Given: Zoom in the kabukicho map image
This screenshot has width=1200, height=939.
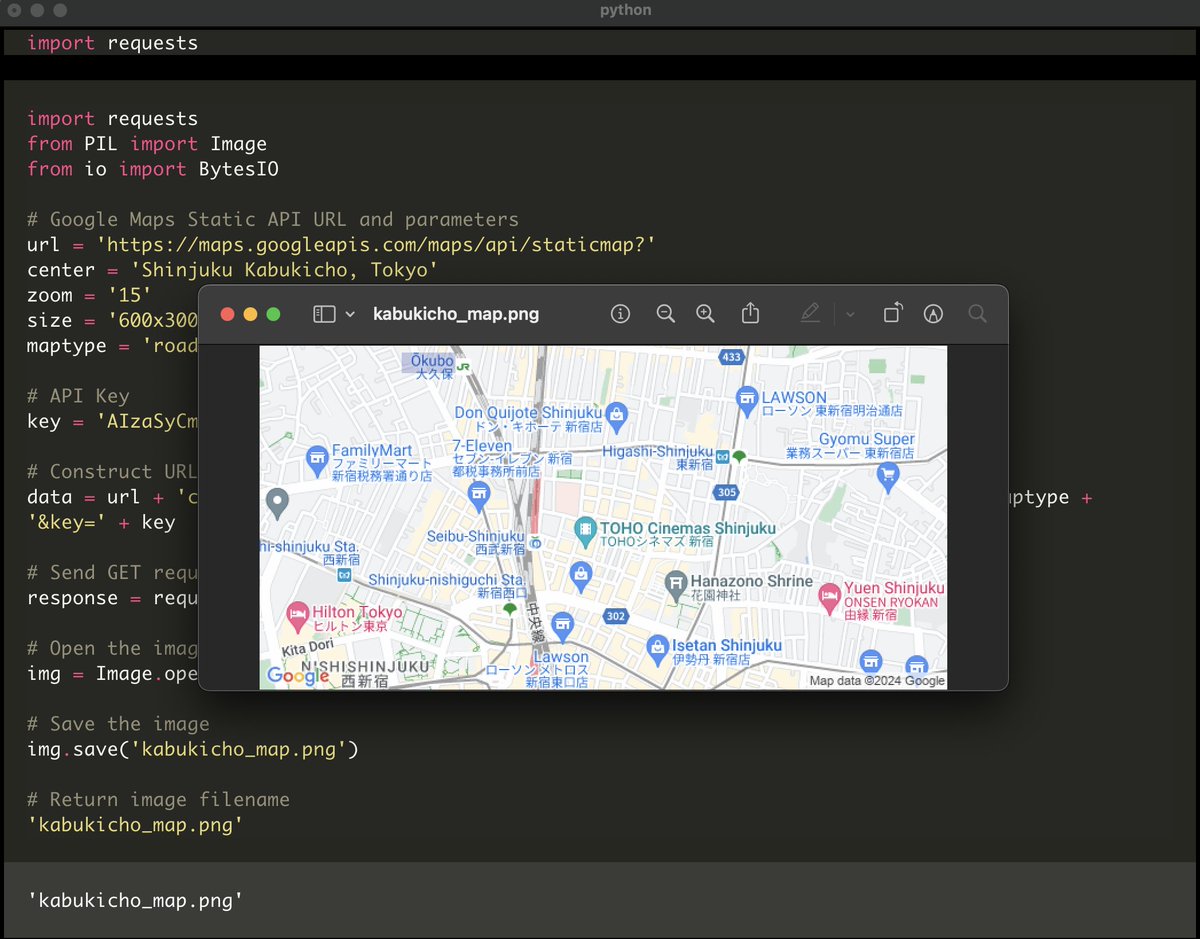Looking at the screenshot, I should [705, 314].
